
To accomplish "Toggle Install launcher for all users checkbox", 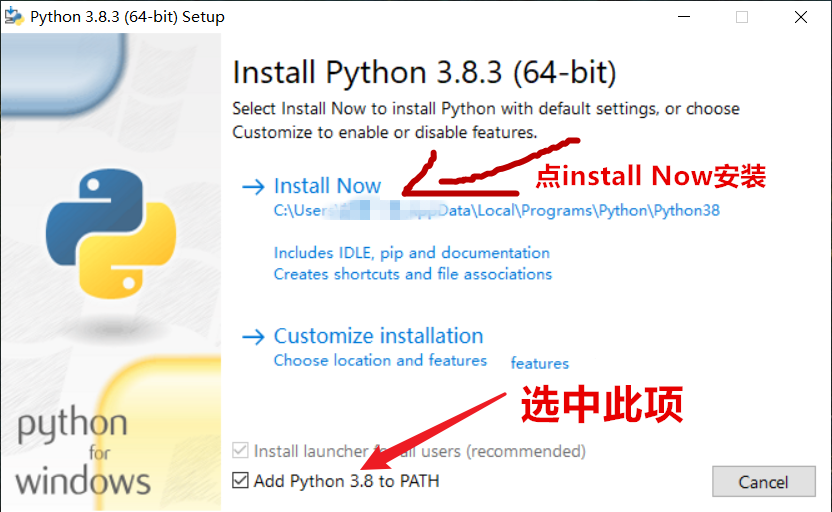I will point(240,451).
